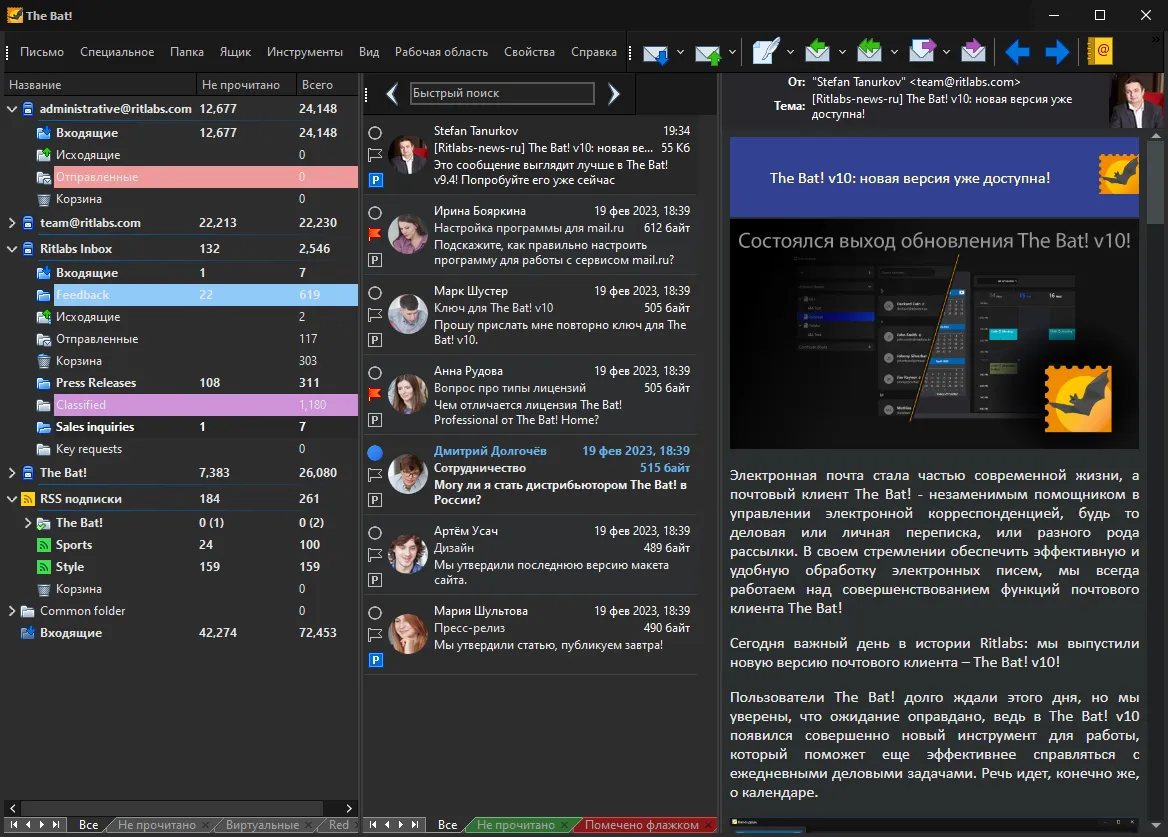
Task: Expand the team@ritlabs.com account
Action: (x=12, y=223)
